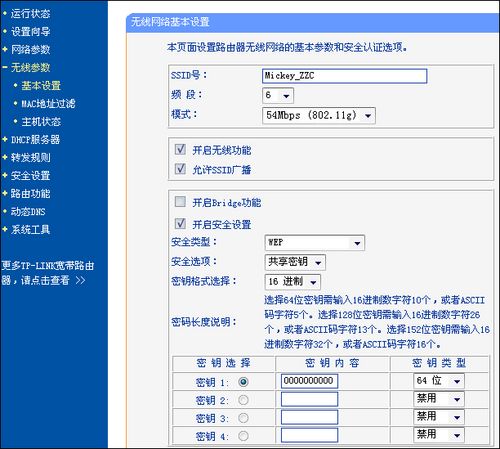Enable 开启Bridge功能 checkbox

[180, 202]
